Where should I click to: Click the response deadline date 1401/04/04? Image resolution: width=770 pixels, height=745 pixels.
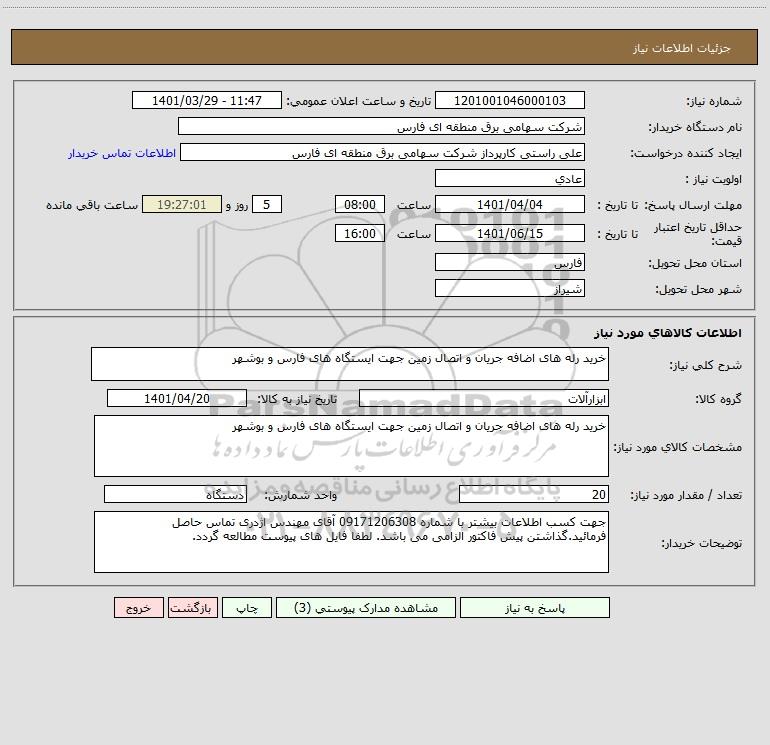(x=510, y=205)
